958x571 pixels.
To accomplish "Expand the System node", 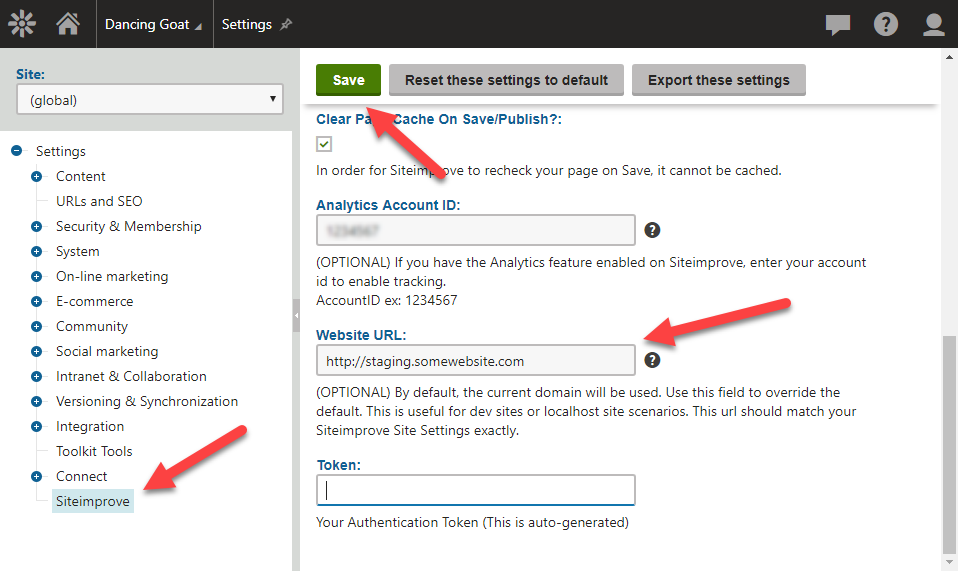I will [37, 252].
